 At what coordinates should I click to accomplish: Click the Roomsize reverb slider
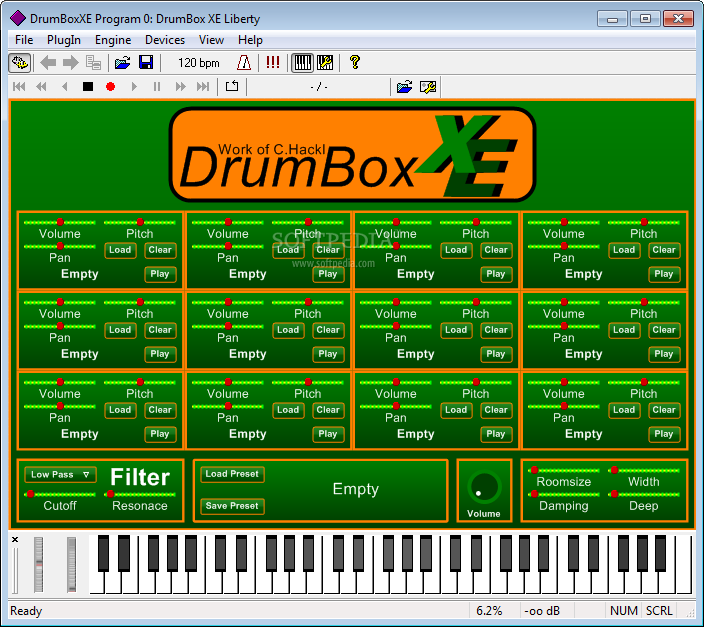pos(563,470)
